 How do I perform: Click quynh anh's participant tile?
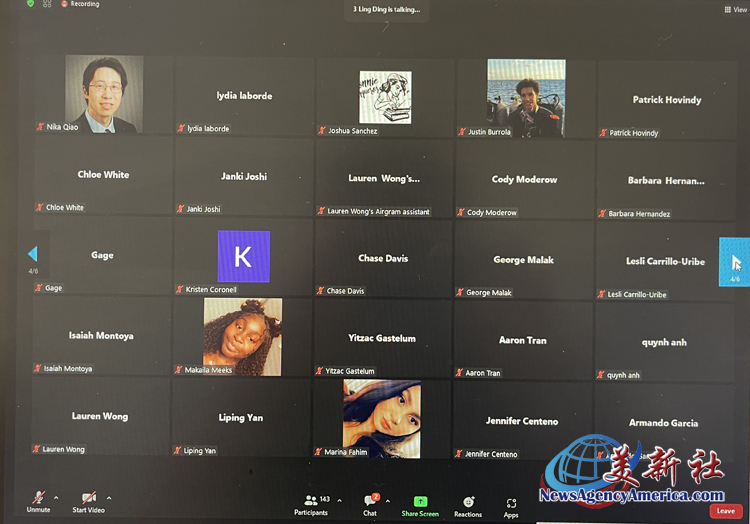[x=664, y=342]
